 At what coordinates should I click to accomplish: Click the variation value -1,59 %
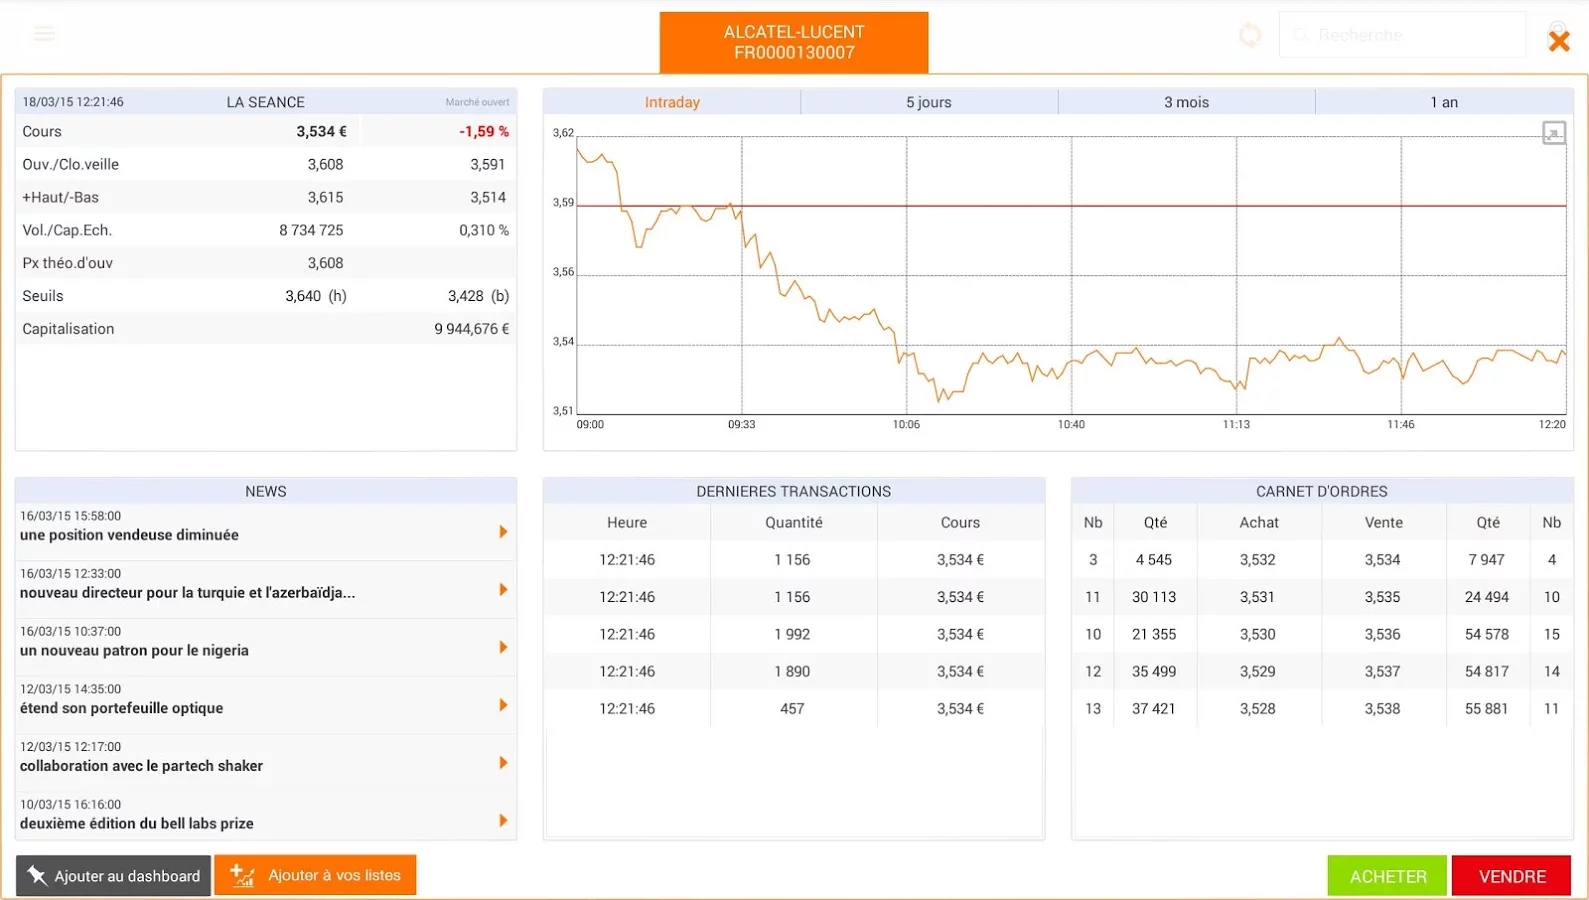click(x=484, y=131)
